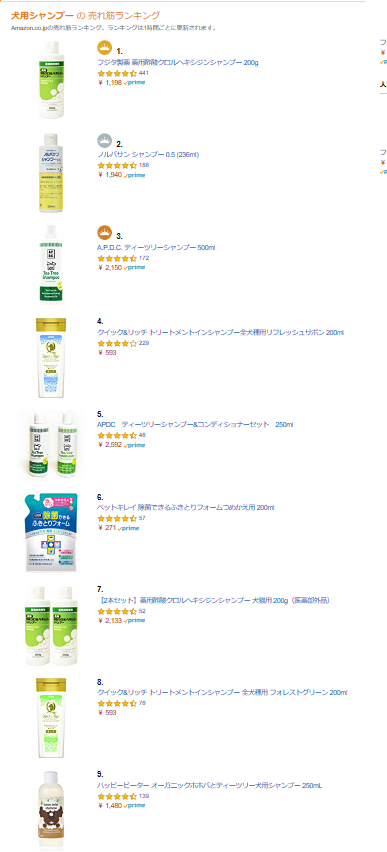The image size is (387, 852).
Task: Click the gold crown rank 1 badge
Action: pos(104,47)
